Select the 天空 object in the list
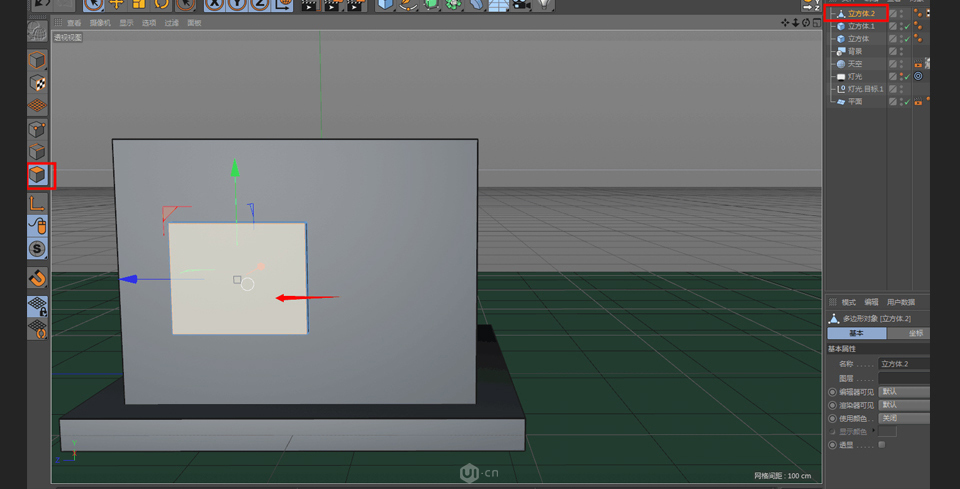Screen dimensions: 960x489 (854, 64)
